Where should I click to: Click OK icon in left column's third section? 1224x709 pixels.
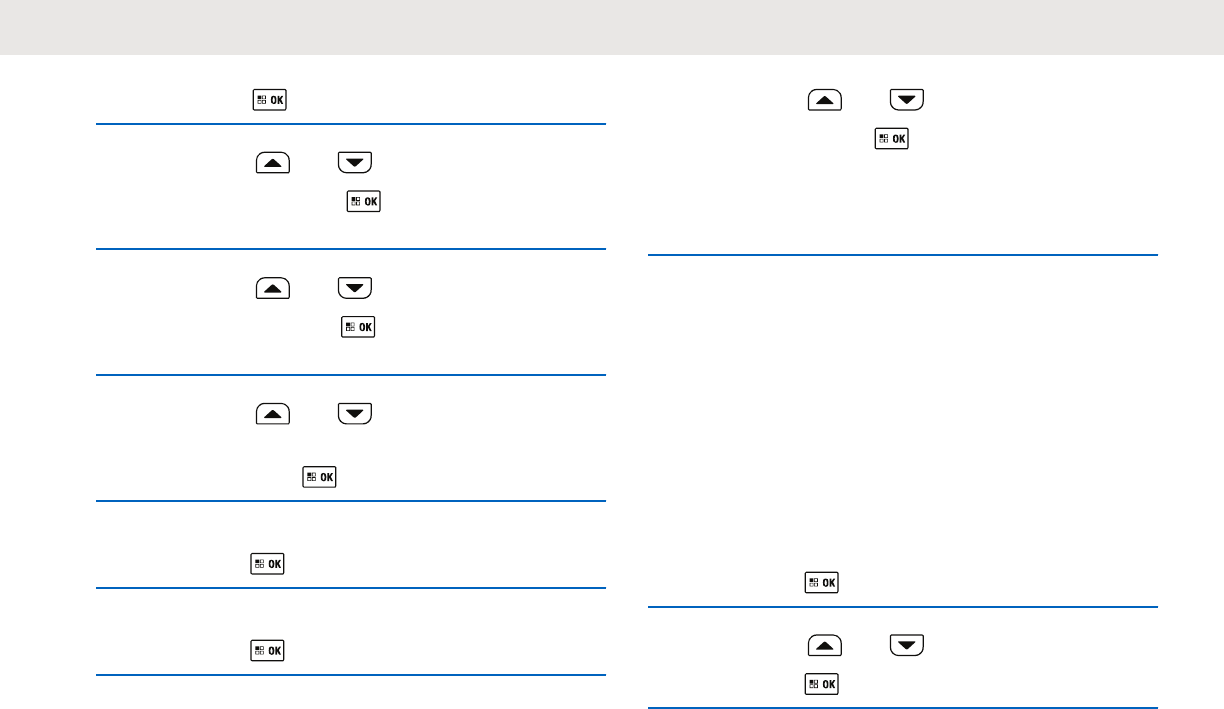(x=358, y=327)
